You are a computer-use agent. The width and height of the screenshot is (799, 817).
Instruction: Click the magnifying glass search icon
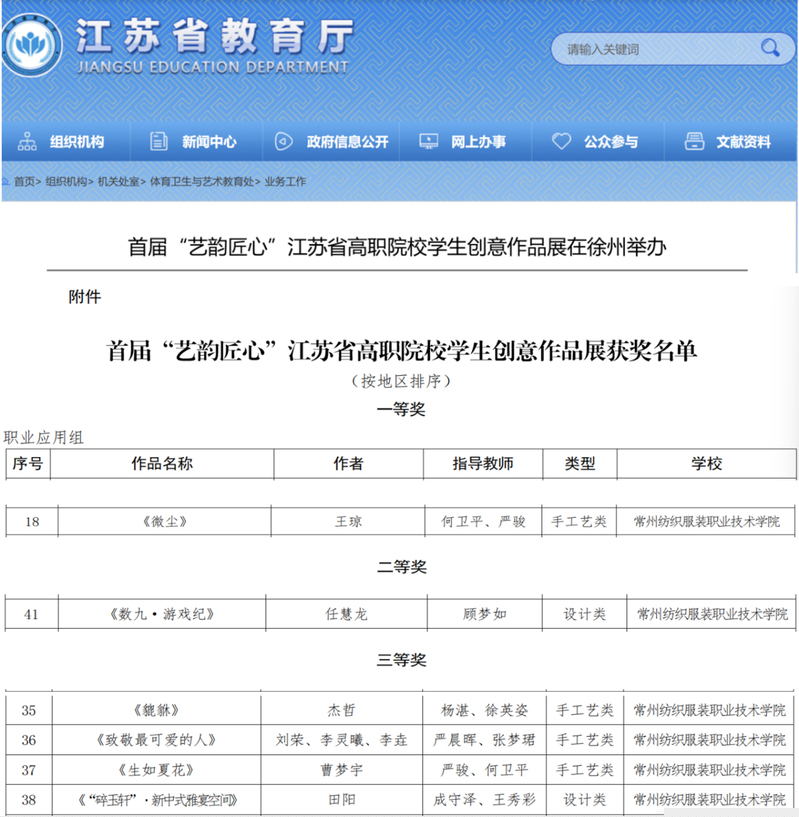point(769,47)
